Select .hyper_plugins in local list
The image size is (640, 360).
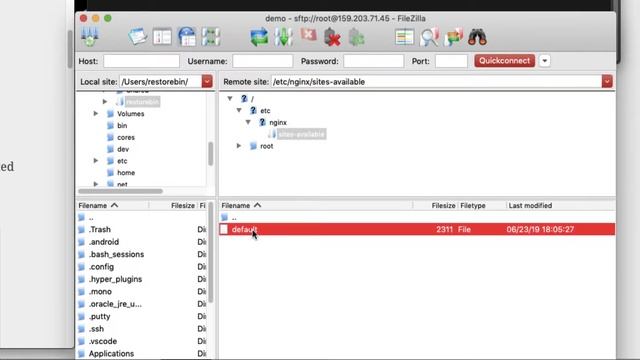pos(116,279)
